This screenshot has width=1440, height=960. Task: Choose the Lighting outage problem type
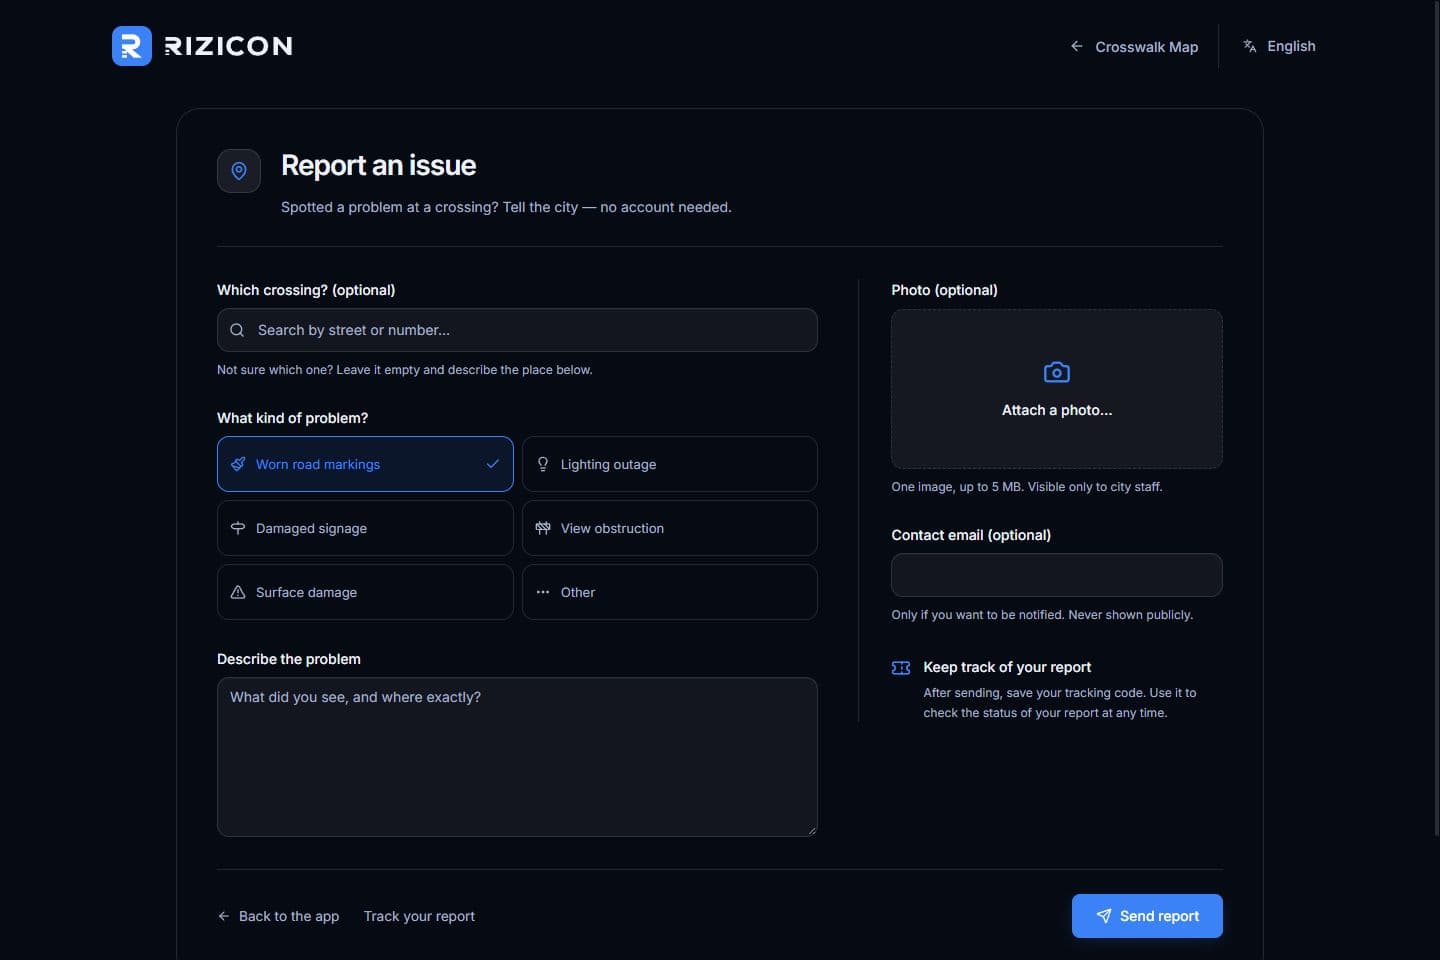tap(670, 464)
